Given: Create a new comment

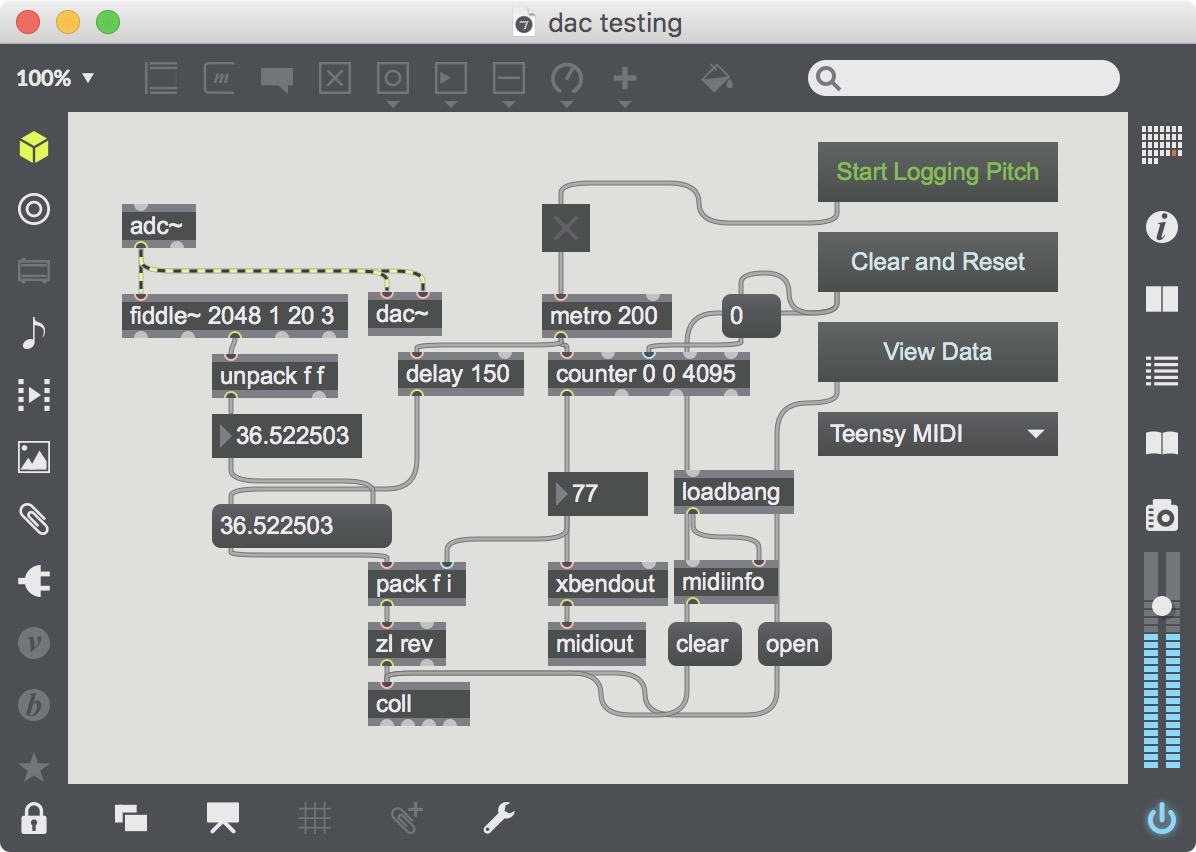Looking at the screenshot, I should (276, 78).
